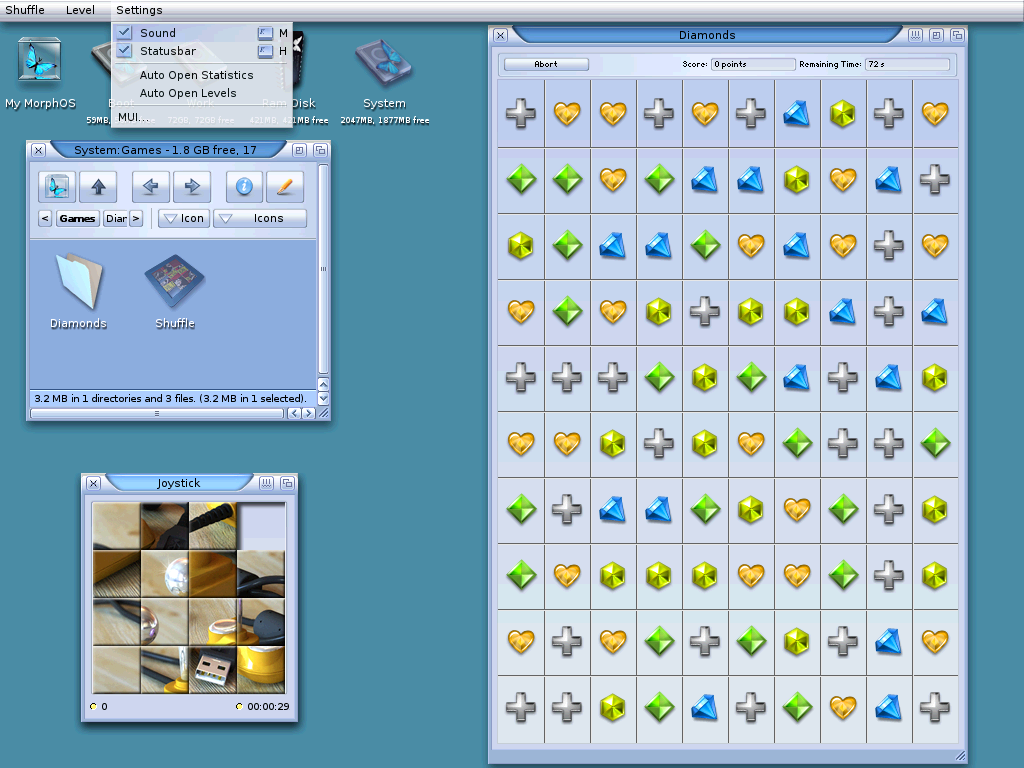Move the USB plug tile in Joystick puzzle
This screenshot has width=1024, height=768.
[x=212, y=669]
